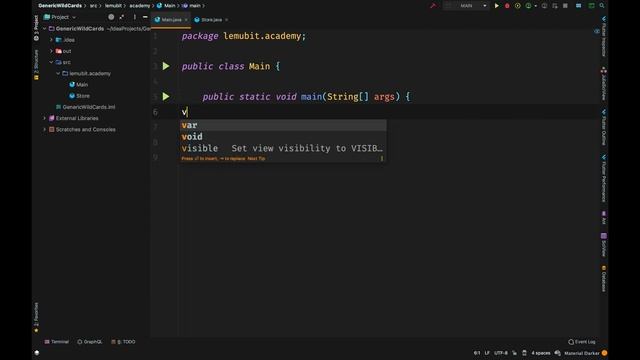The image size is (640, 360).
Task: Select Main class in project tree
Action: click(79, 84)
